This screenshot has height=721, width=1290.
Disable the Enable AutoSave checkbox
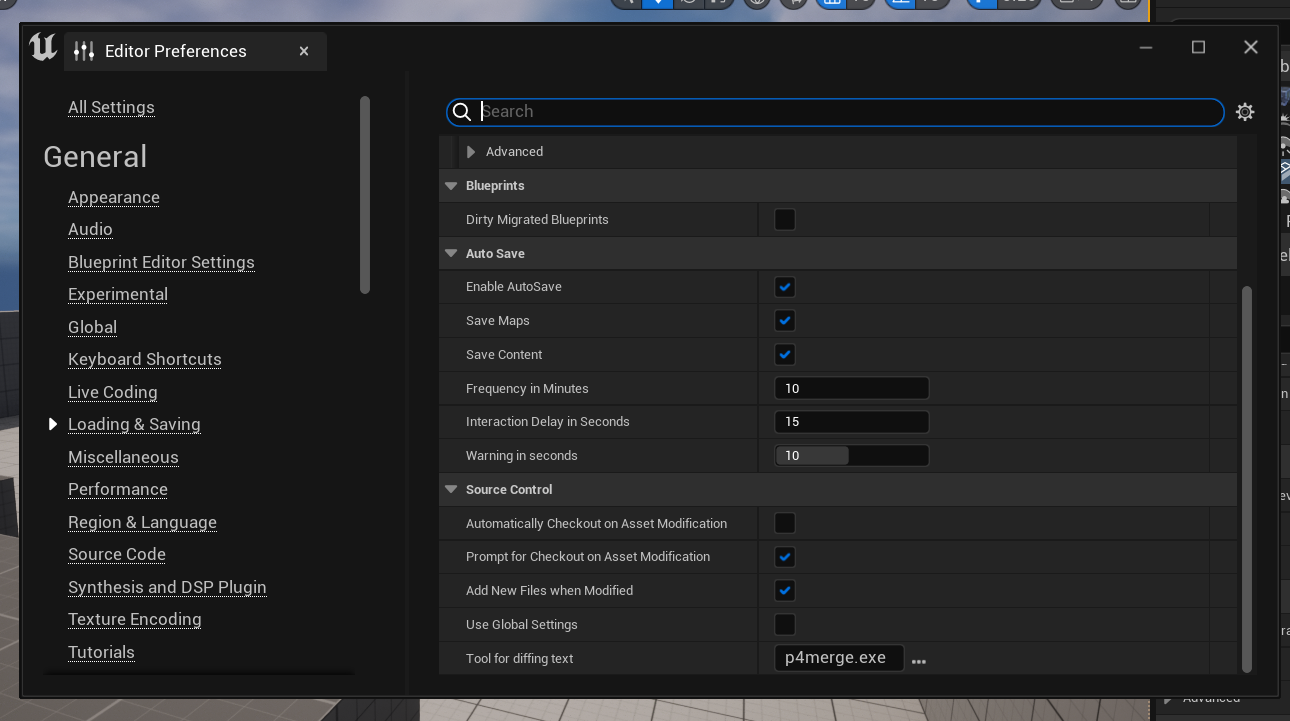(x=785, y=287)
